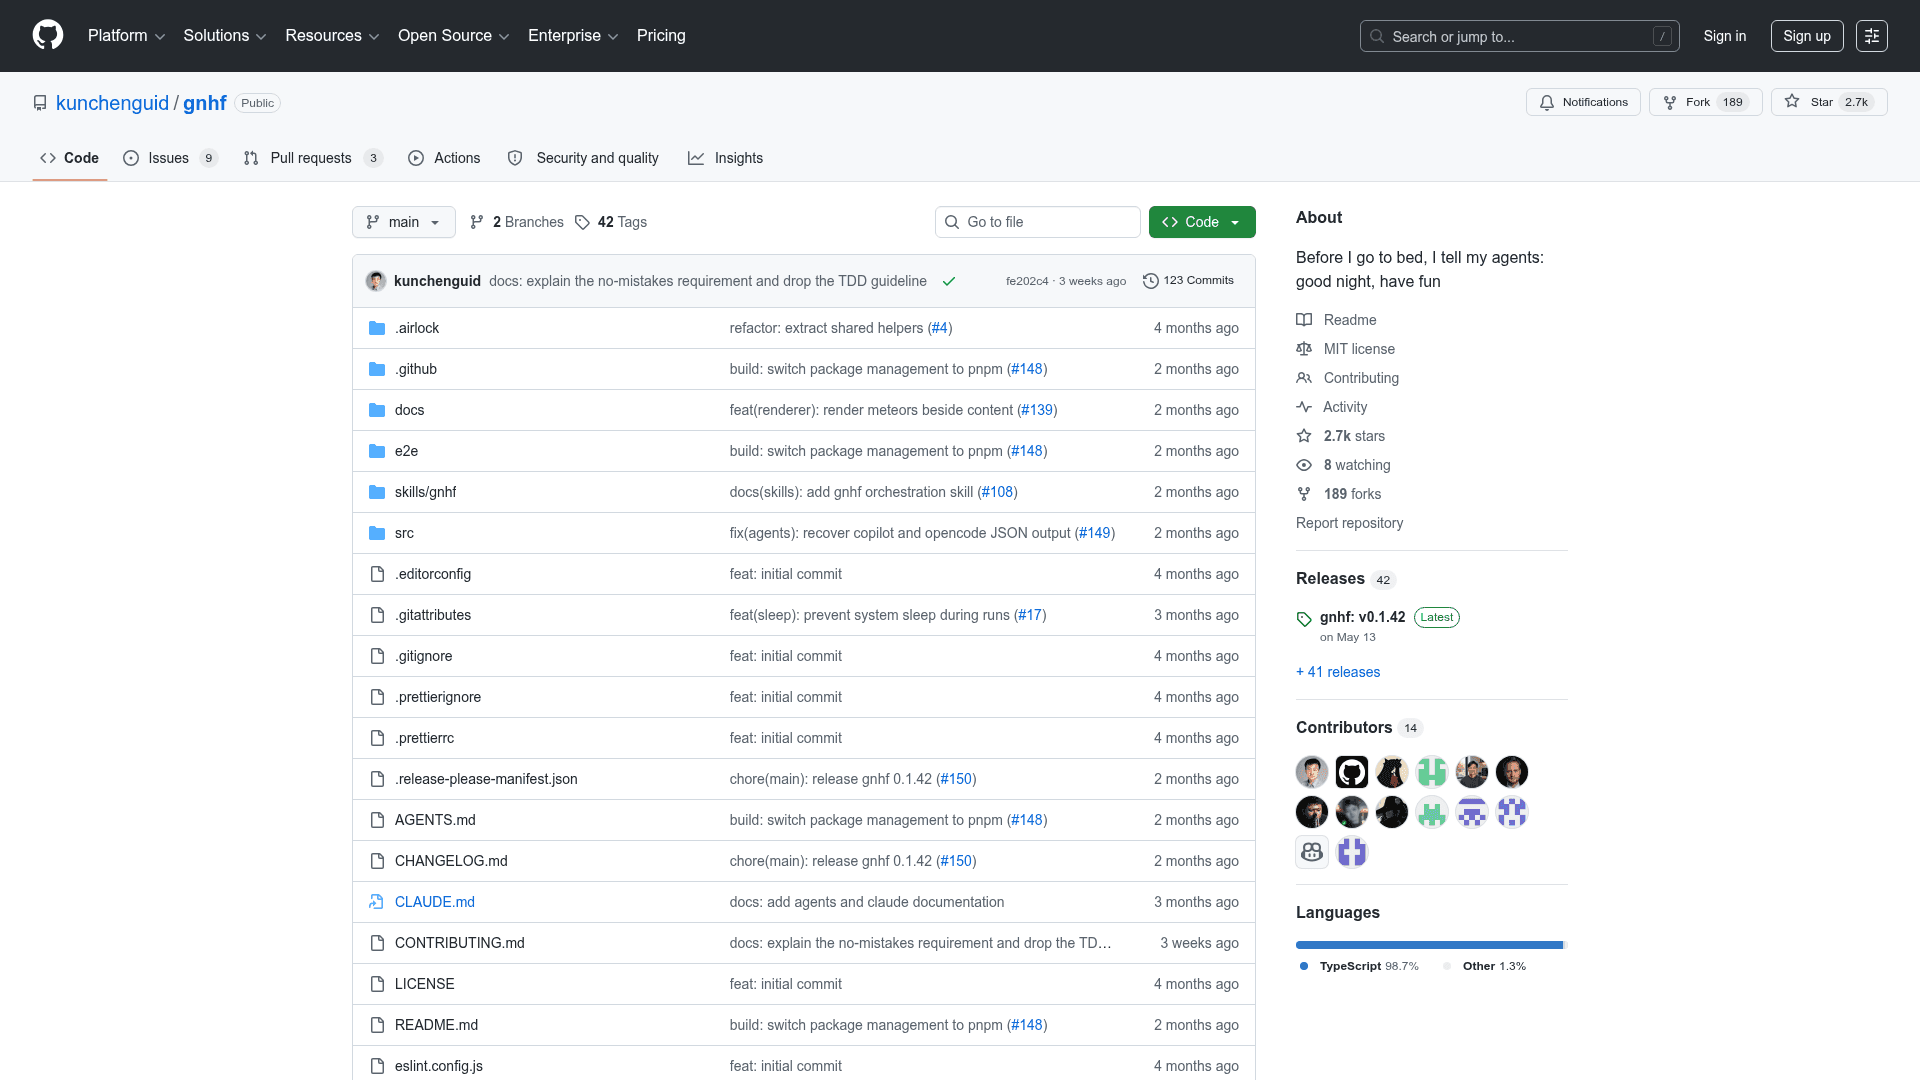
Task: Expand the green Code dropdown
Action: 1202,222
